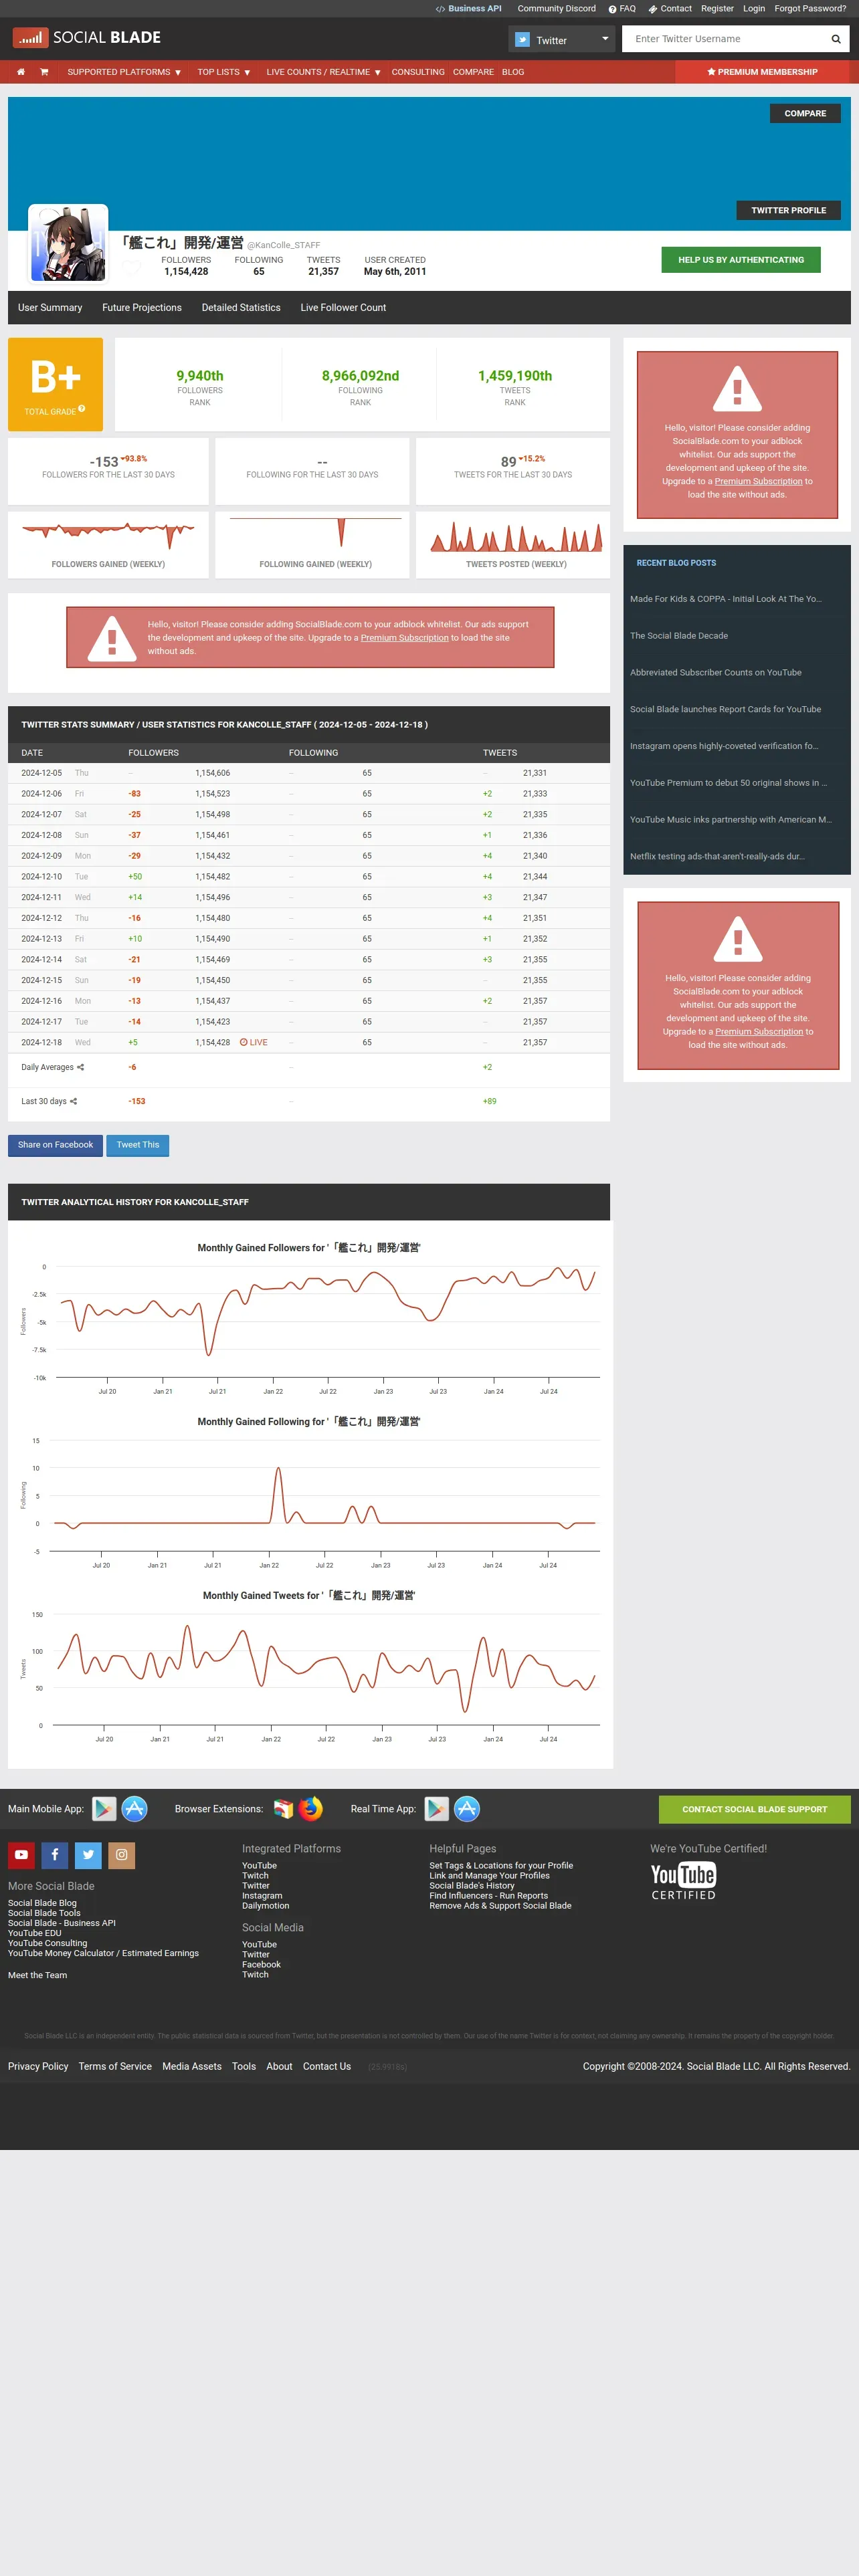
Task: Open blog post The Social Blade Decade
Action: click(x=679, y=636)
